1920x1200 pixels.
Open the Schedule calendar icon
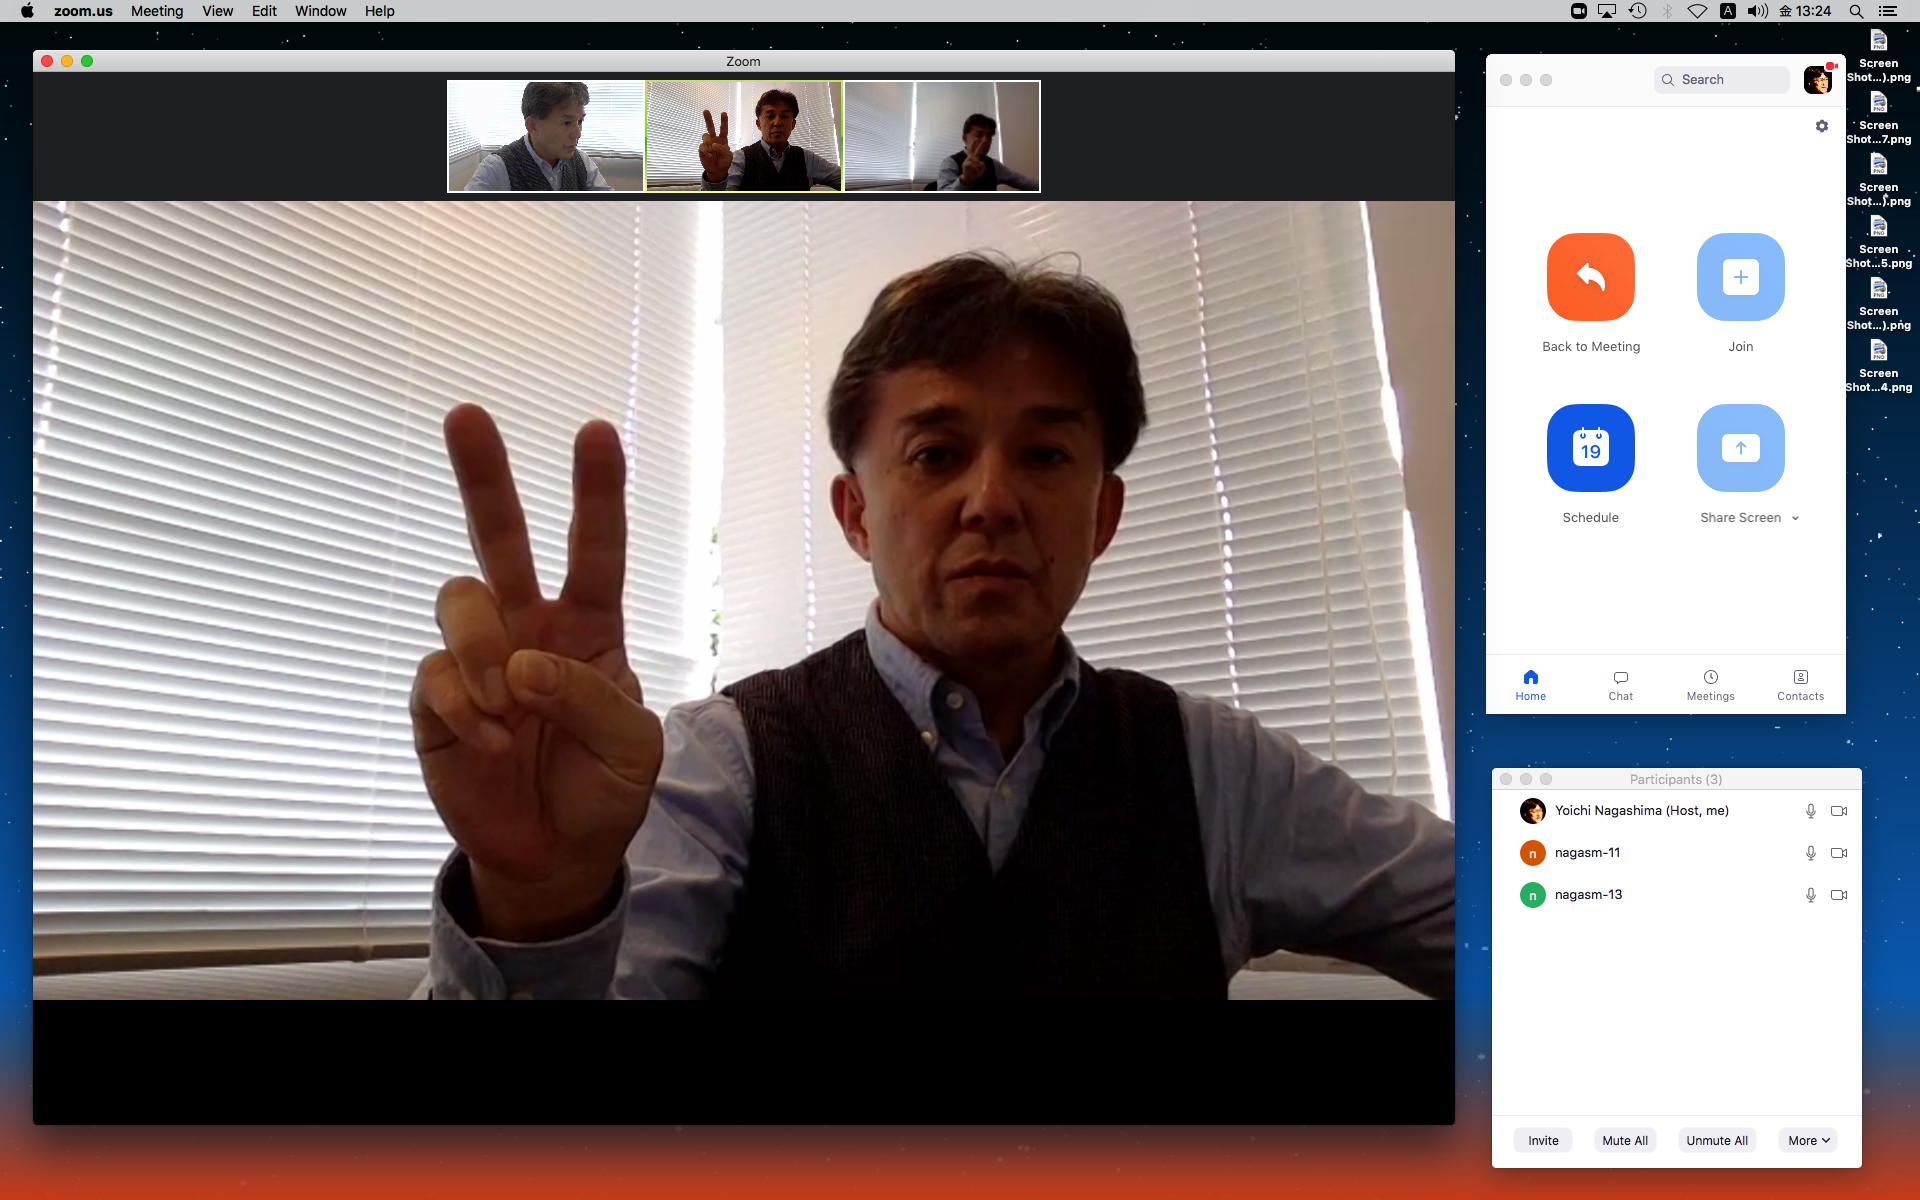coord(1590,448)
